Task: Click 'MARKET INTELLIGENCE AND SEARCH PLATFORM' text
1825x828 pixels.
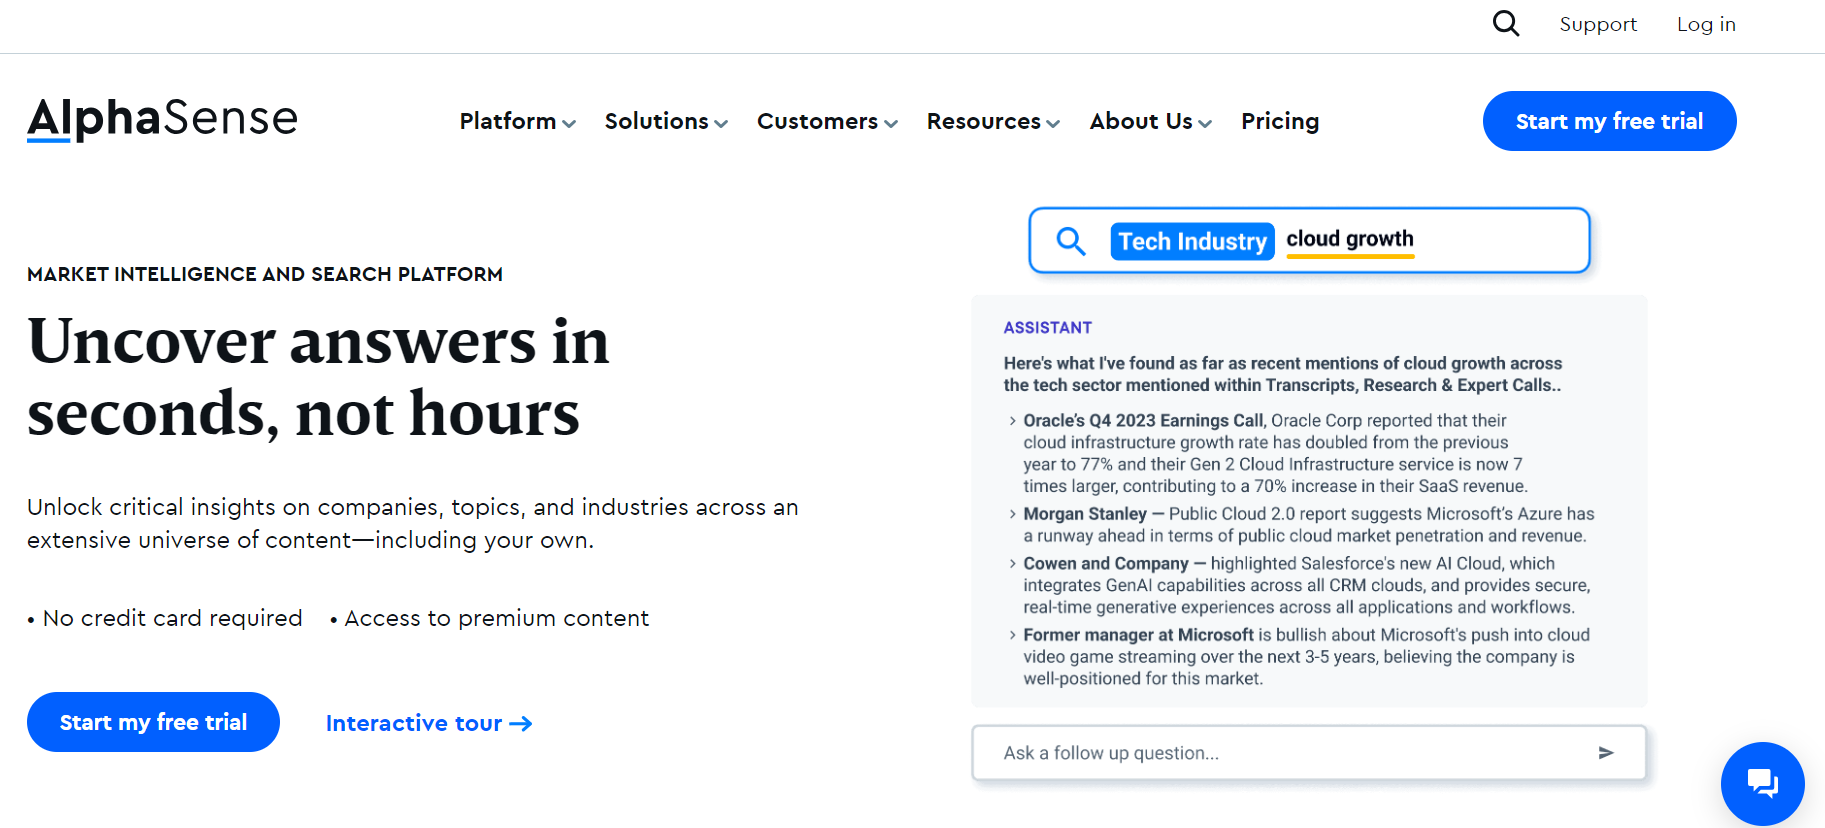Action: 265,274
